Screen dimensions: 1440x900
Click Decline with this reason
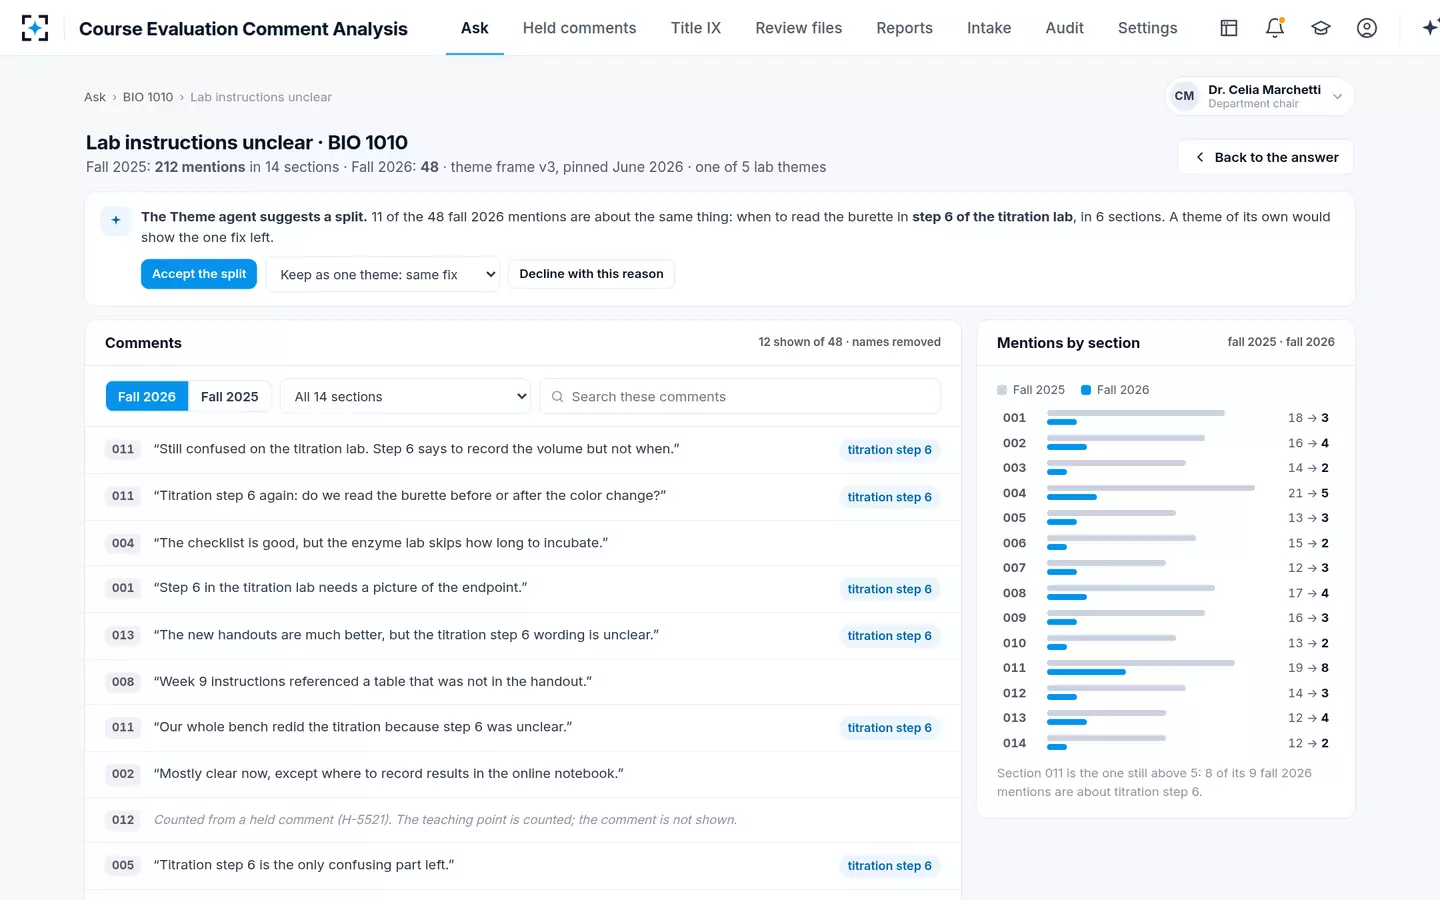(591, 274)
